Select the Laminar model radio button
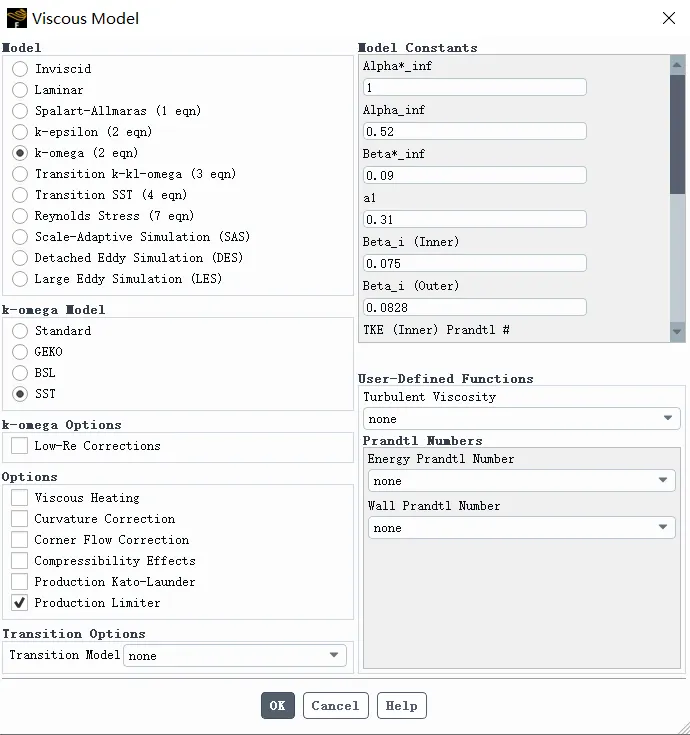The image size is (690, 735). (20, 90)
